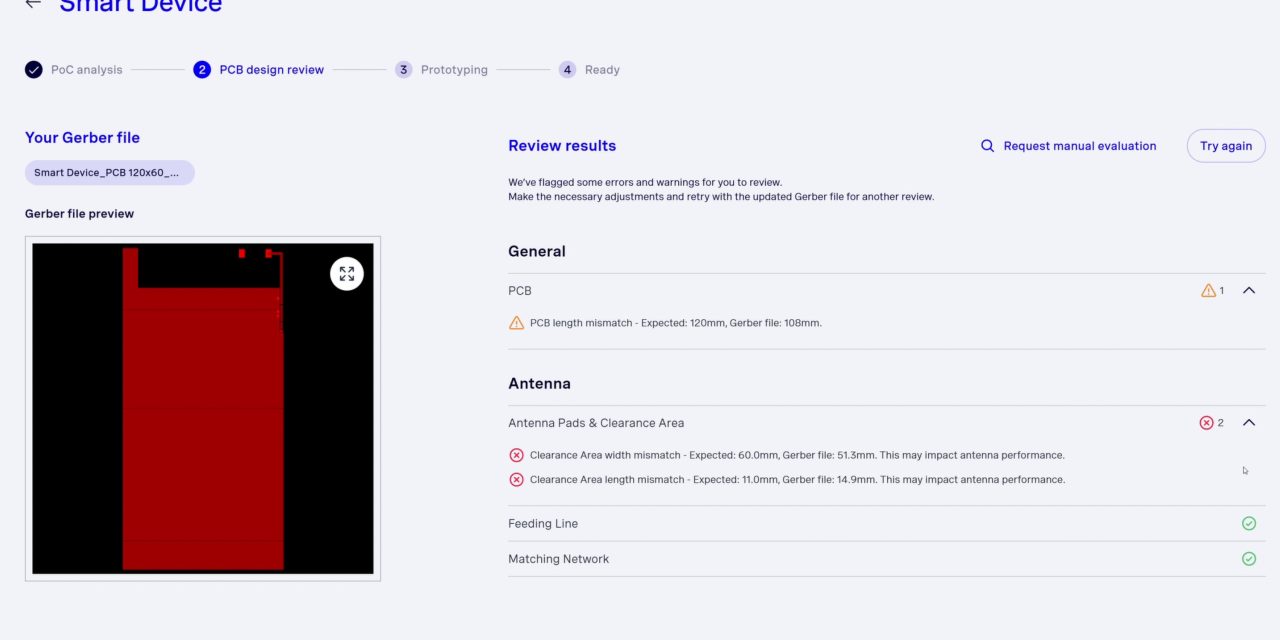The height and width of the screenshot is (640, 1280).
Task: Click the Feeding Line green checkmark
Action: [x=1248, y=523]
